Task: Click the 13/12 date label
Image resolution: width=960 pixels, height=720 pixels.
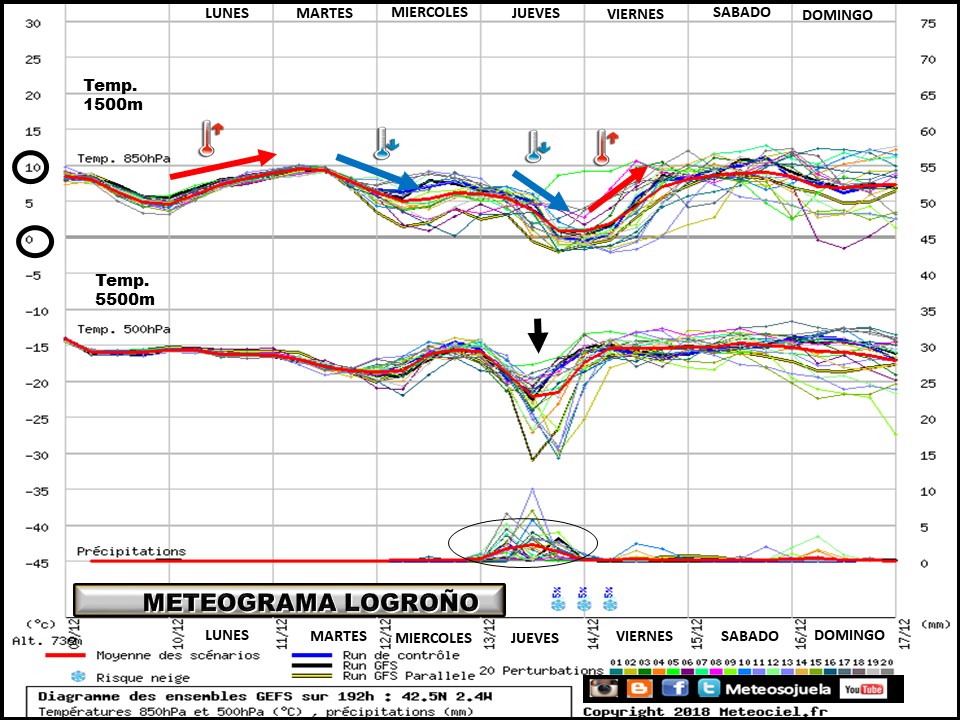Action: (x=489, y=633)
